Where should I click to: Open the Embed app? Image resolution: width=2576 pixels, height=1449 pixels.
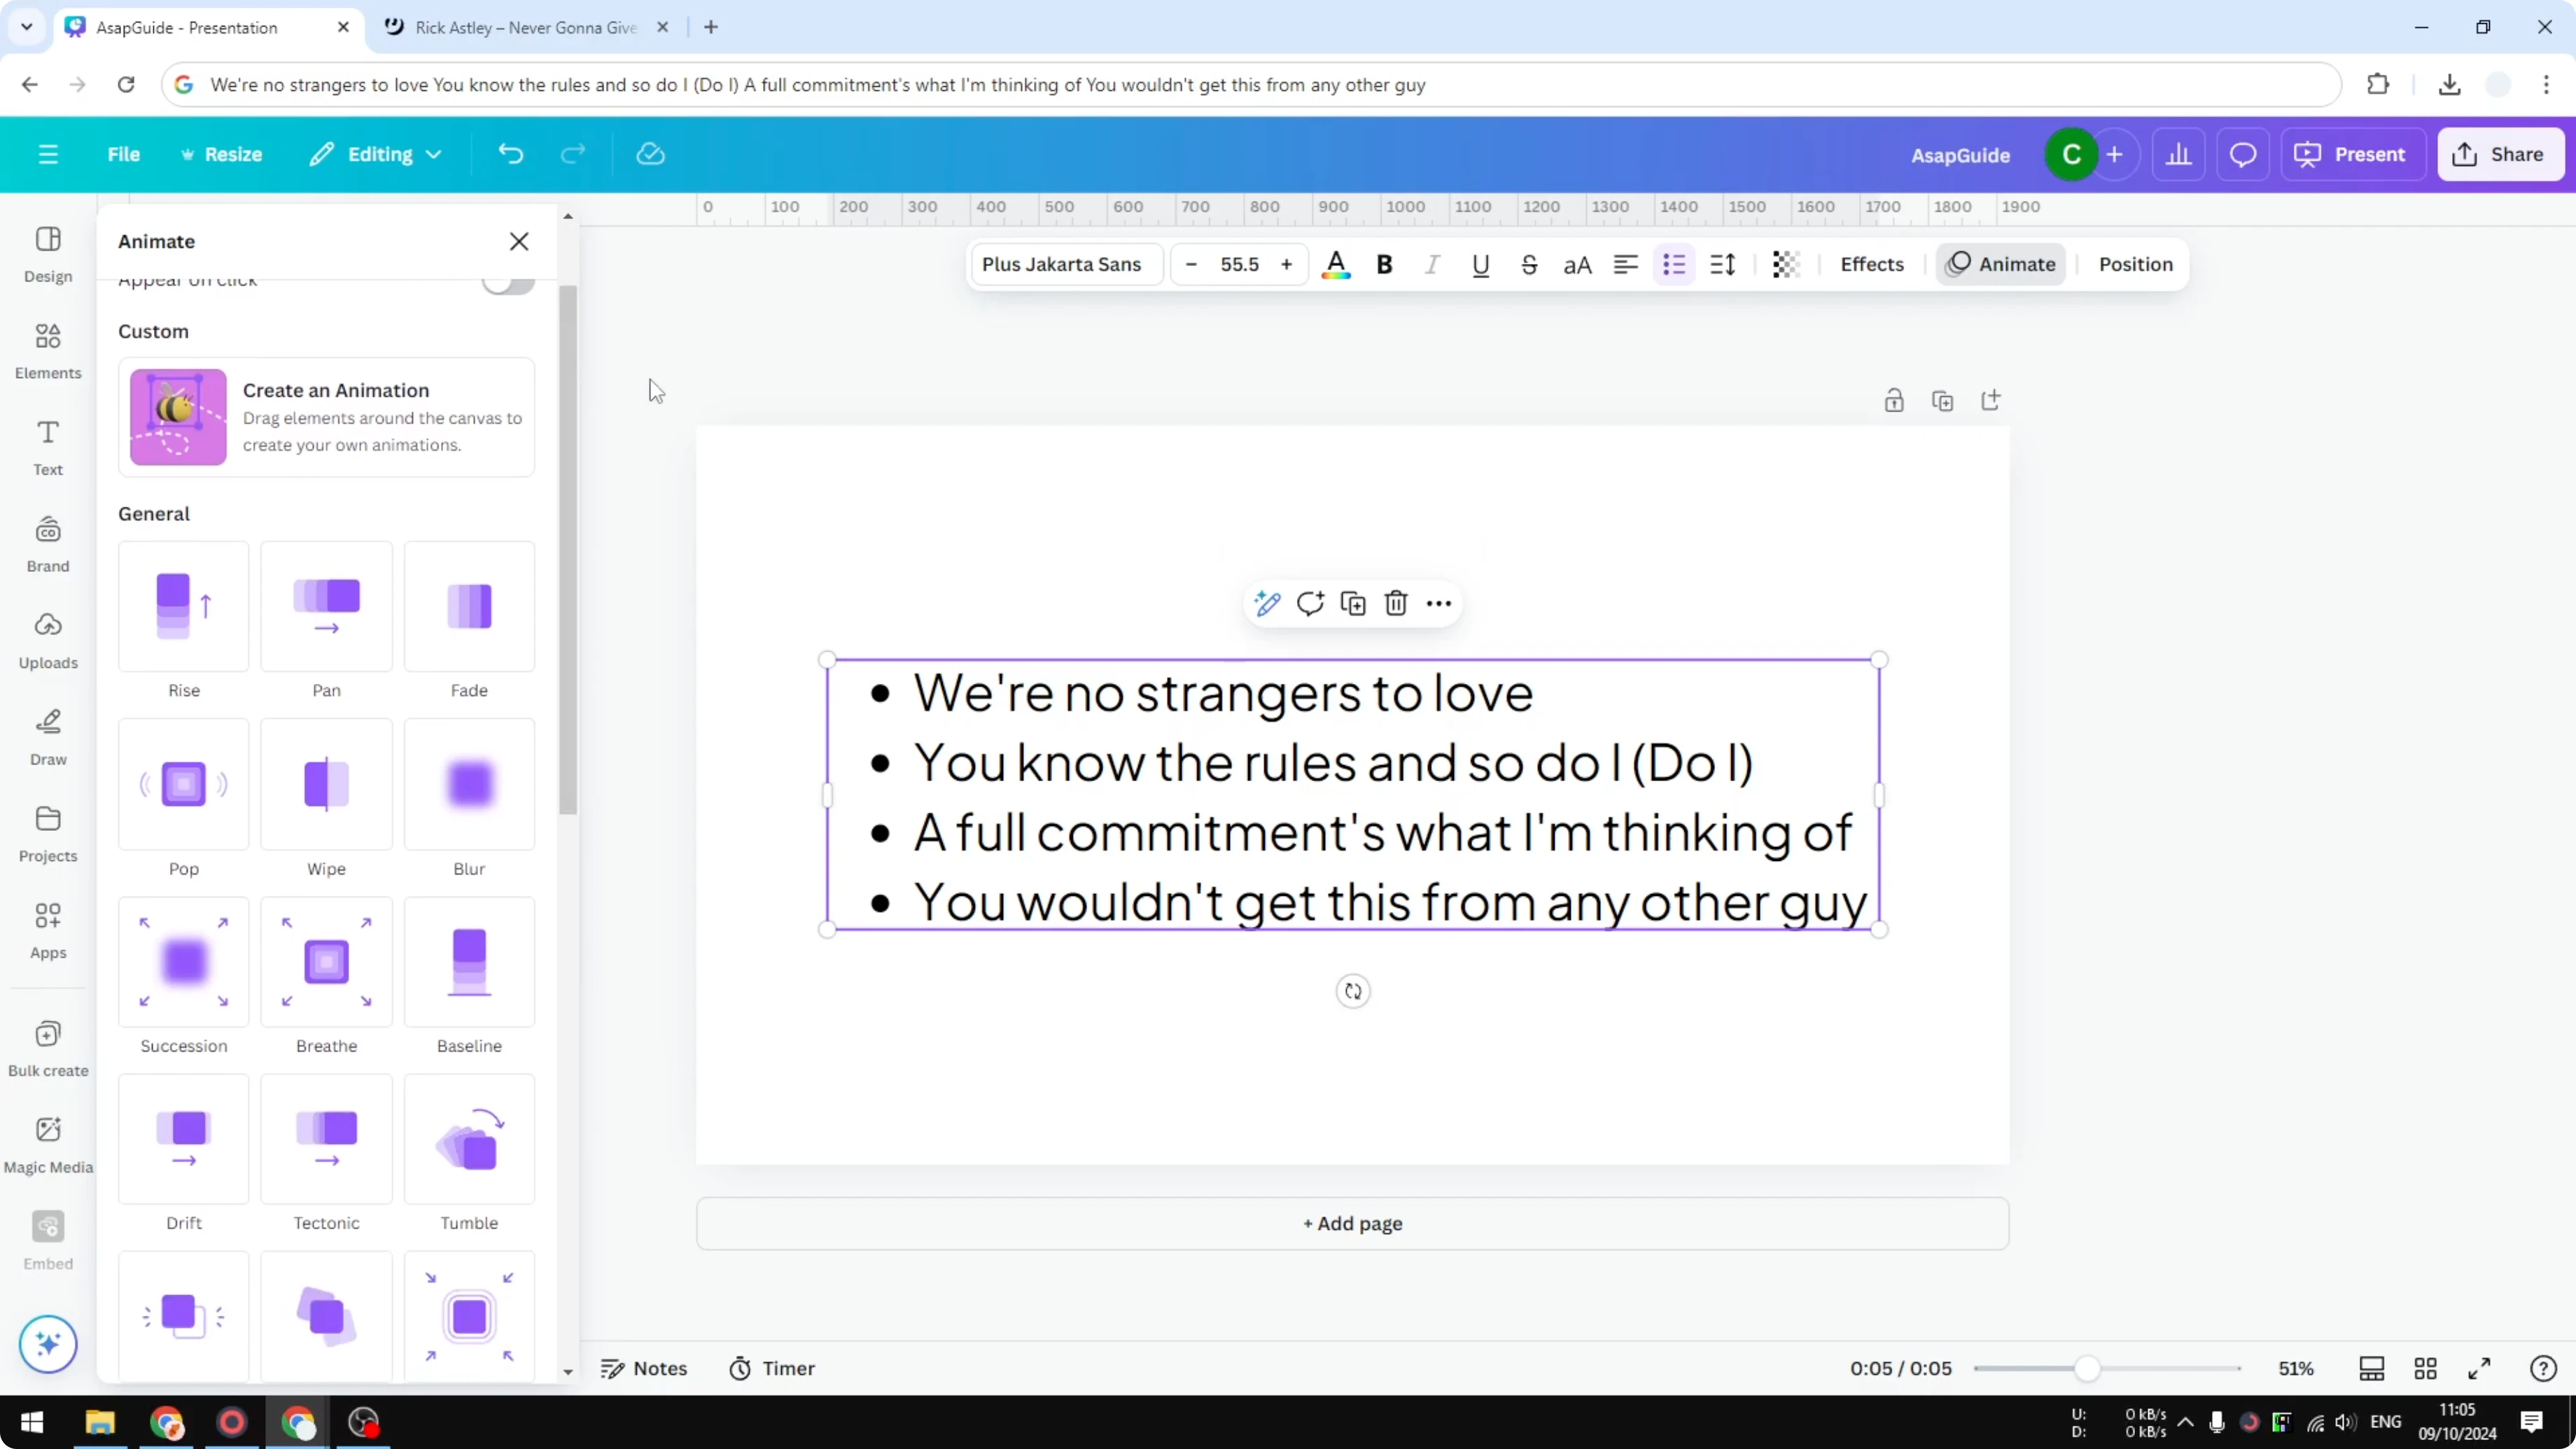pyautogui.click(x=48, y=1241)
